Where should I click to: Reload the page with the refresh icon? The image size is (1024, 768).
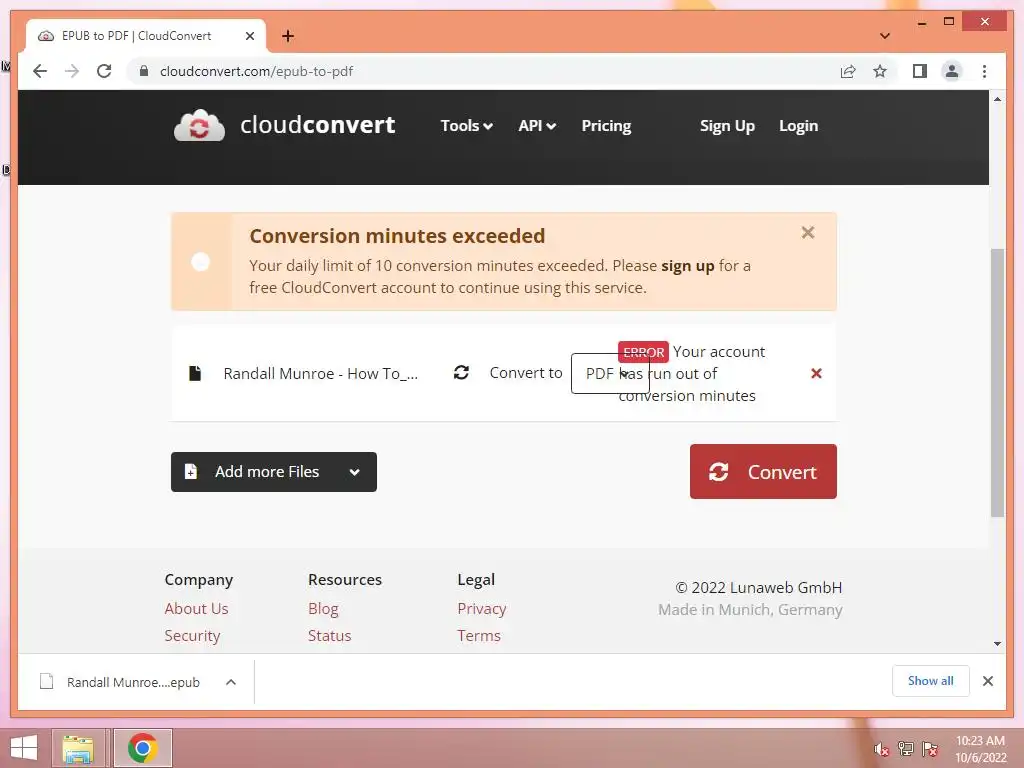click(104, 71)
